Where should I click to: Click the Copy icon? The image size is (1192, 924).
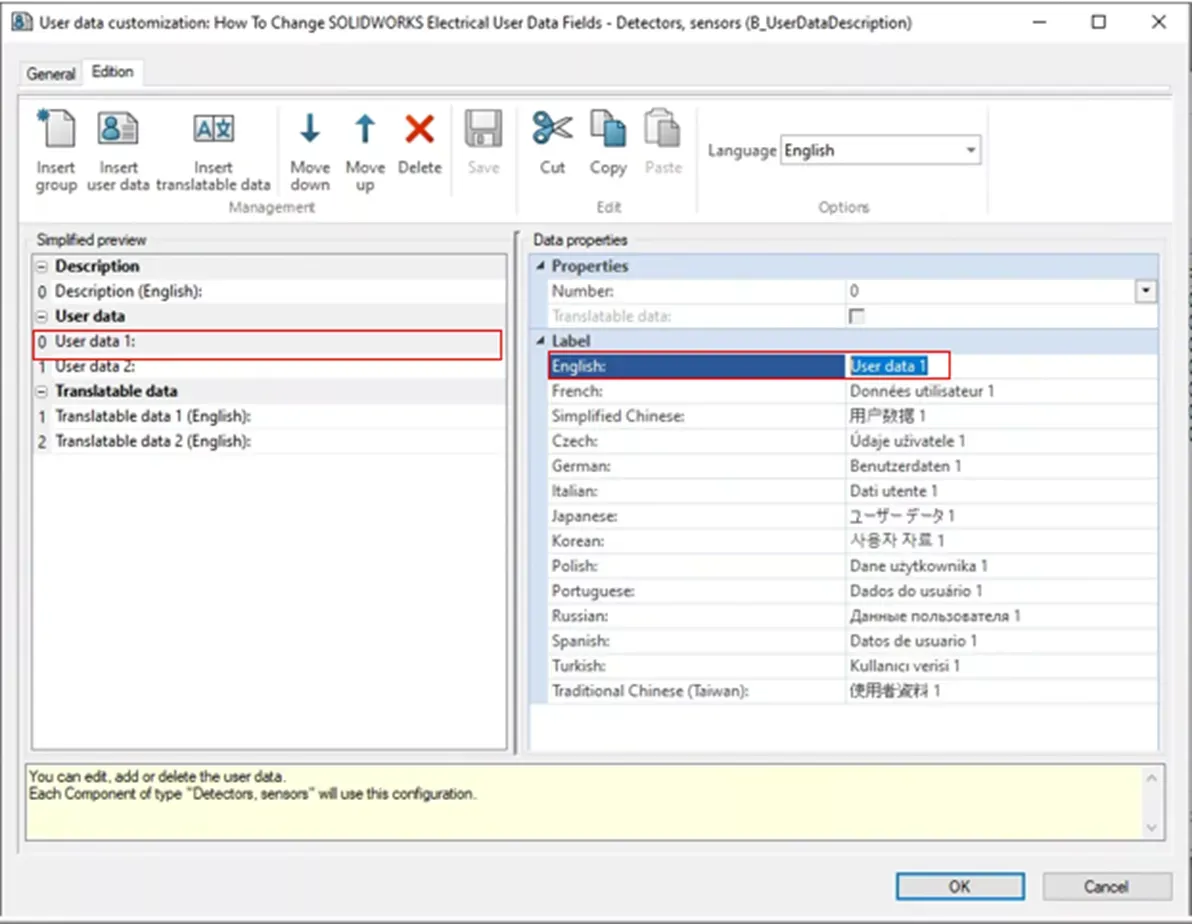pos(608,129)
